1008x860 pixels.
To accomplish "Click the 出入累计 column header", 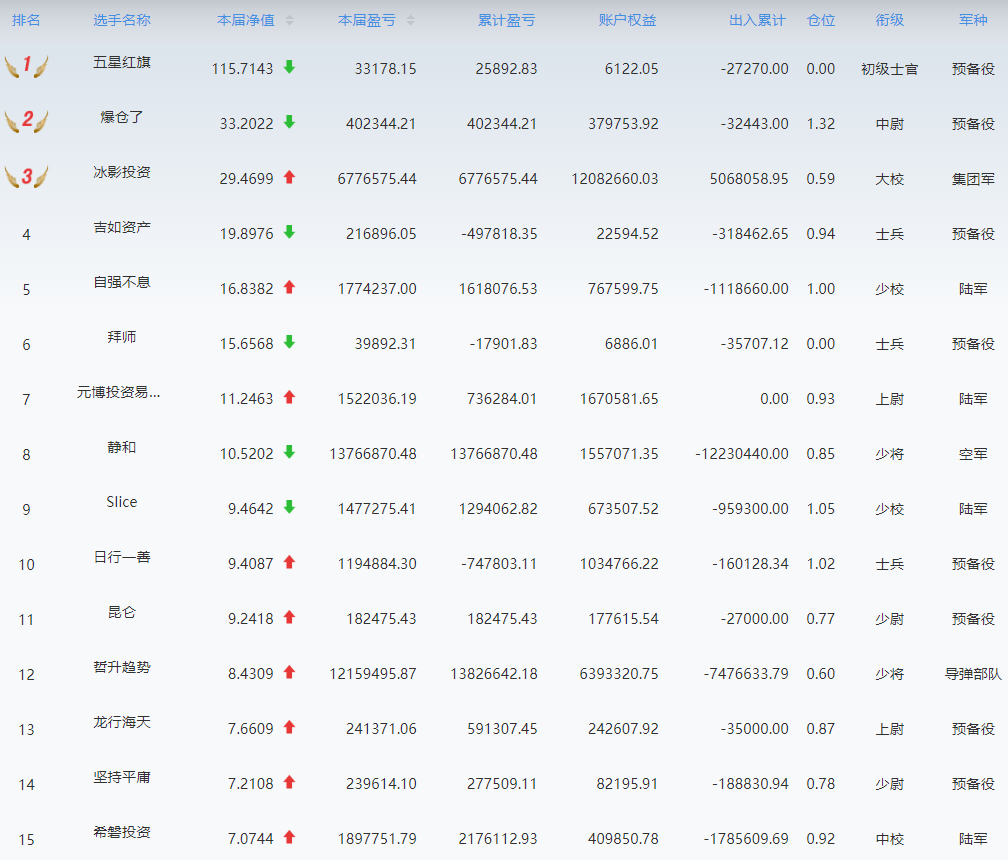I will [757, 21].
